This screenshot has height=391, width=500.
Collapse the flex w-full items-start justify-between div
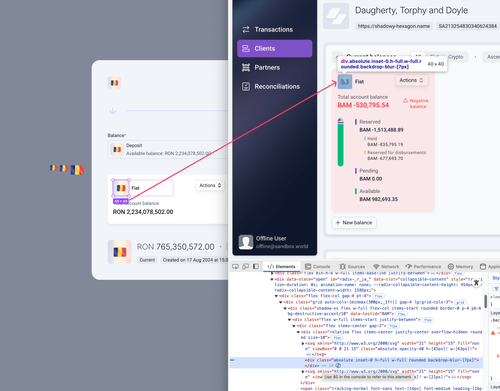click(289, 320)
